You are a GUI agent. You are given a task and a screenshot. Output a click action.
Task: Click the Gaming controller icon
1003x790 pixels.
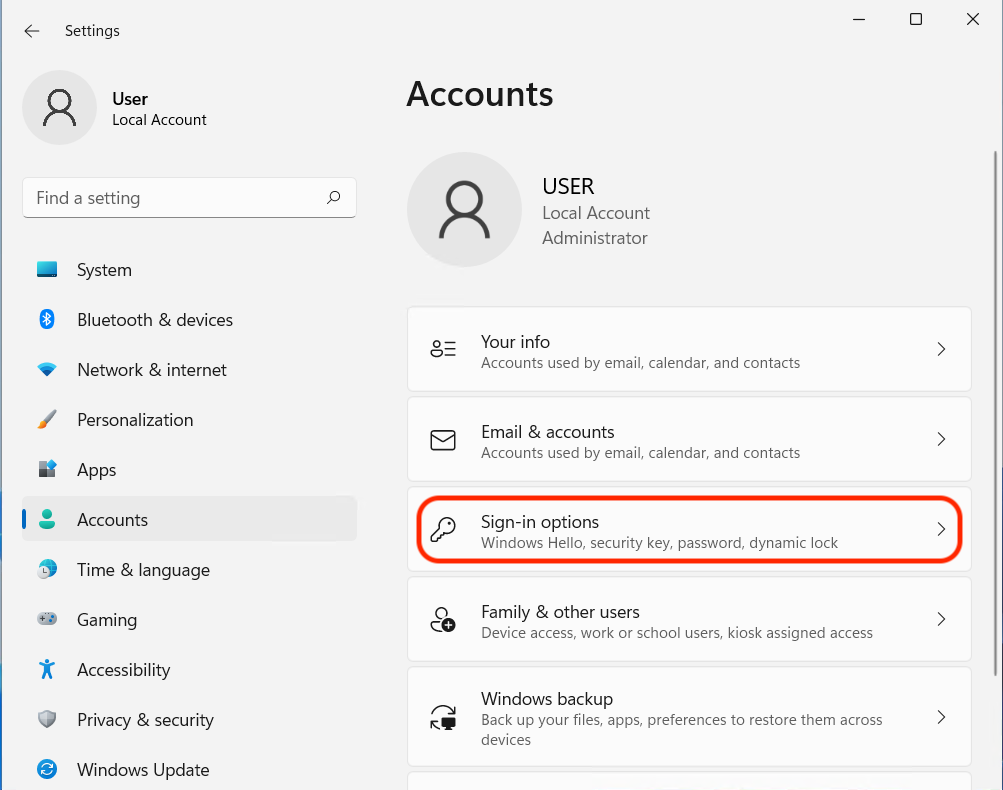47,620
